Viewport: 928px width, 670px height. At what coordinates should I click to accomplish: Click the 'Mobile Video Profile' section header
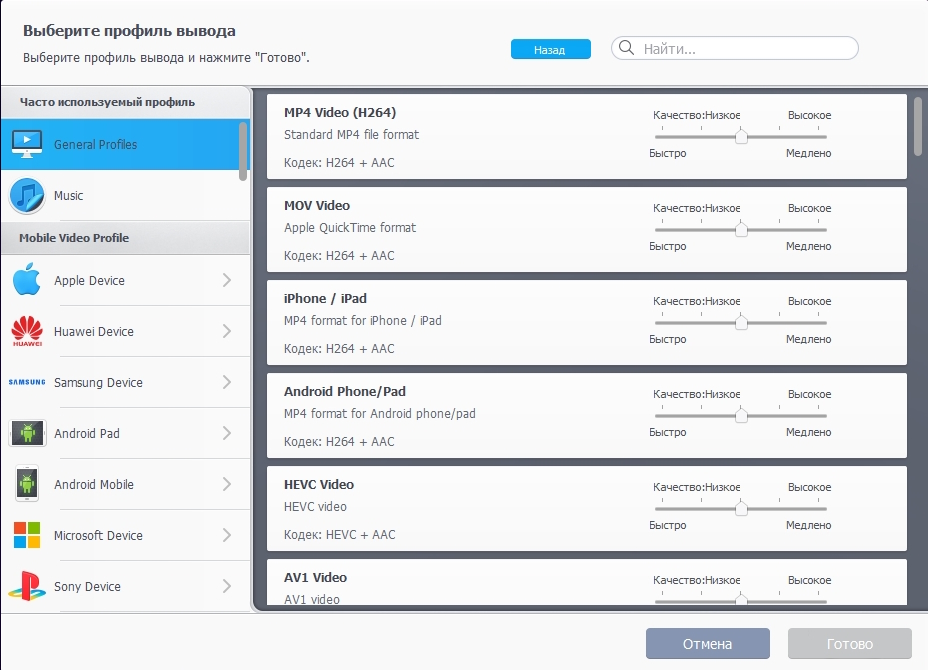pyautogui.click(x=125, y=238)
